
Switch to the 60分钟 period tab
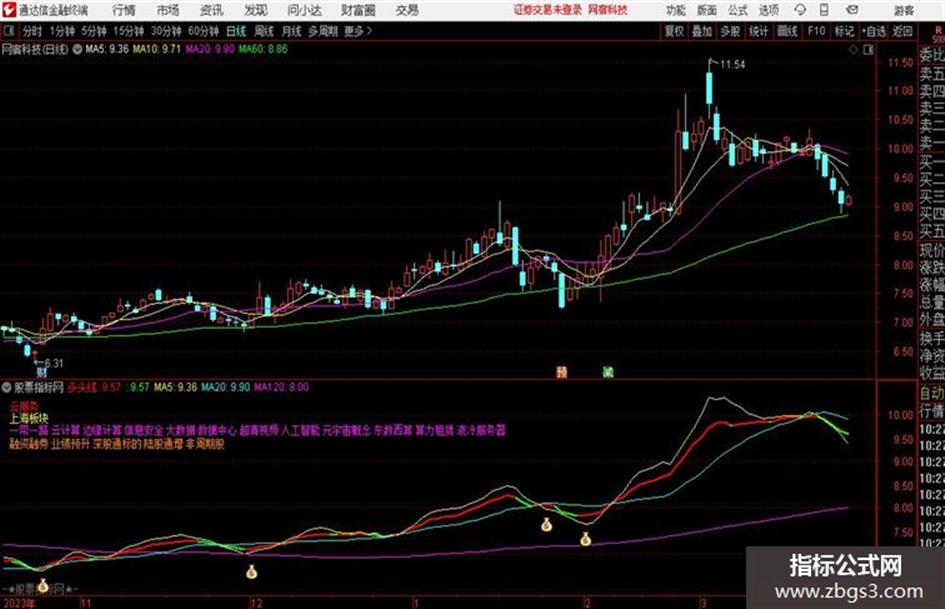(203, 31)
